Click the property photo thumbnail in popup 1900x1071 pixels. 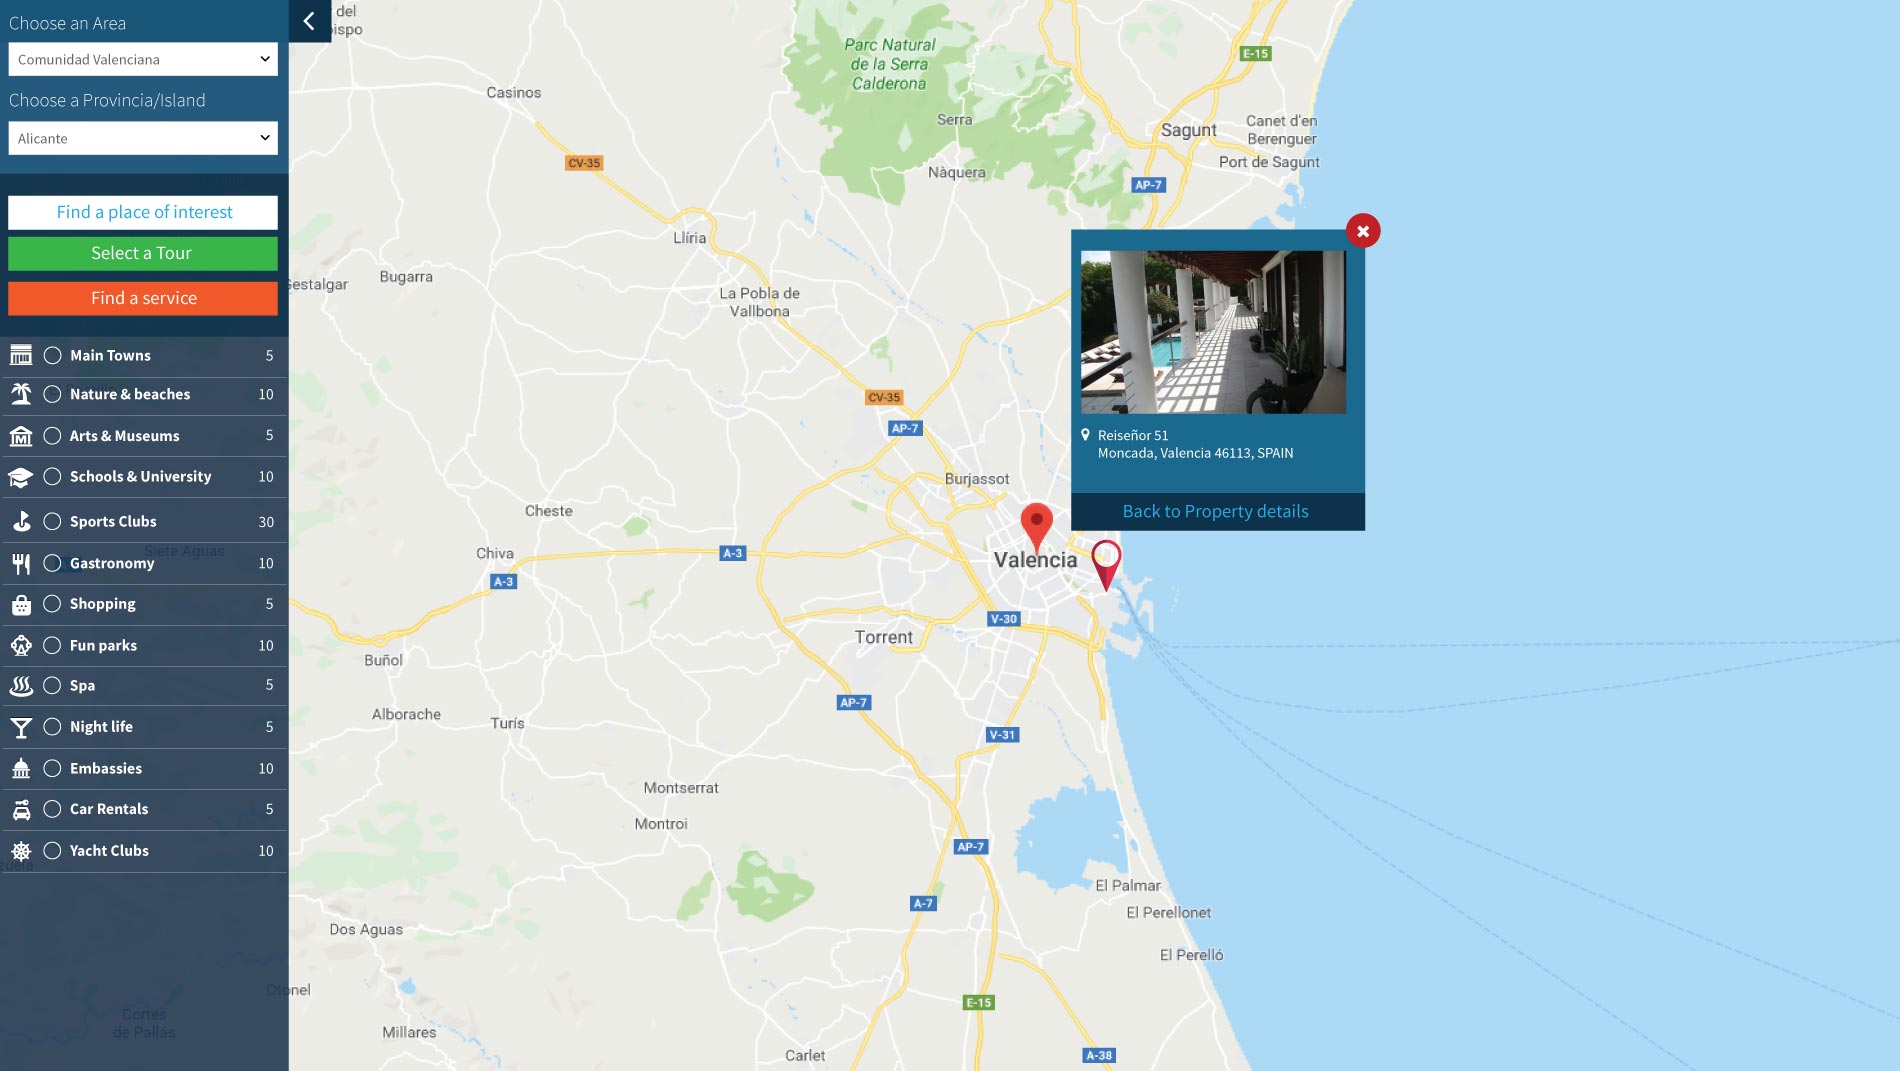1213,332
